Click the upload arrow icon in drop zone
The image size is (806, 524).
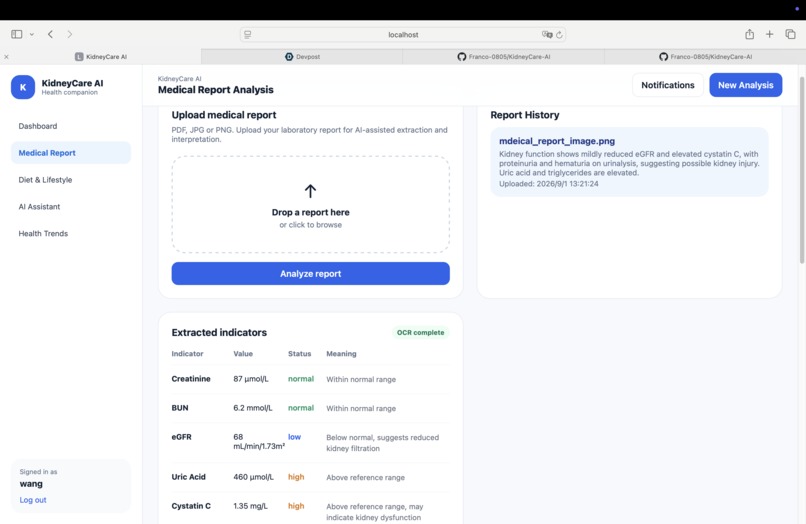click(310, 191)
